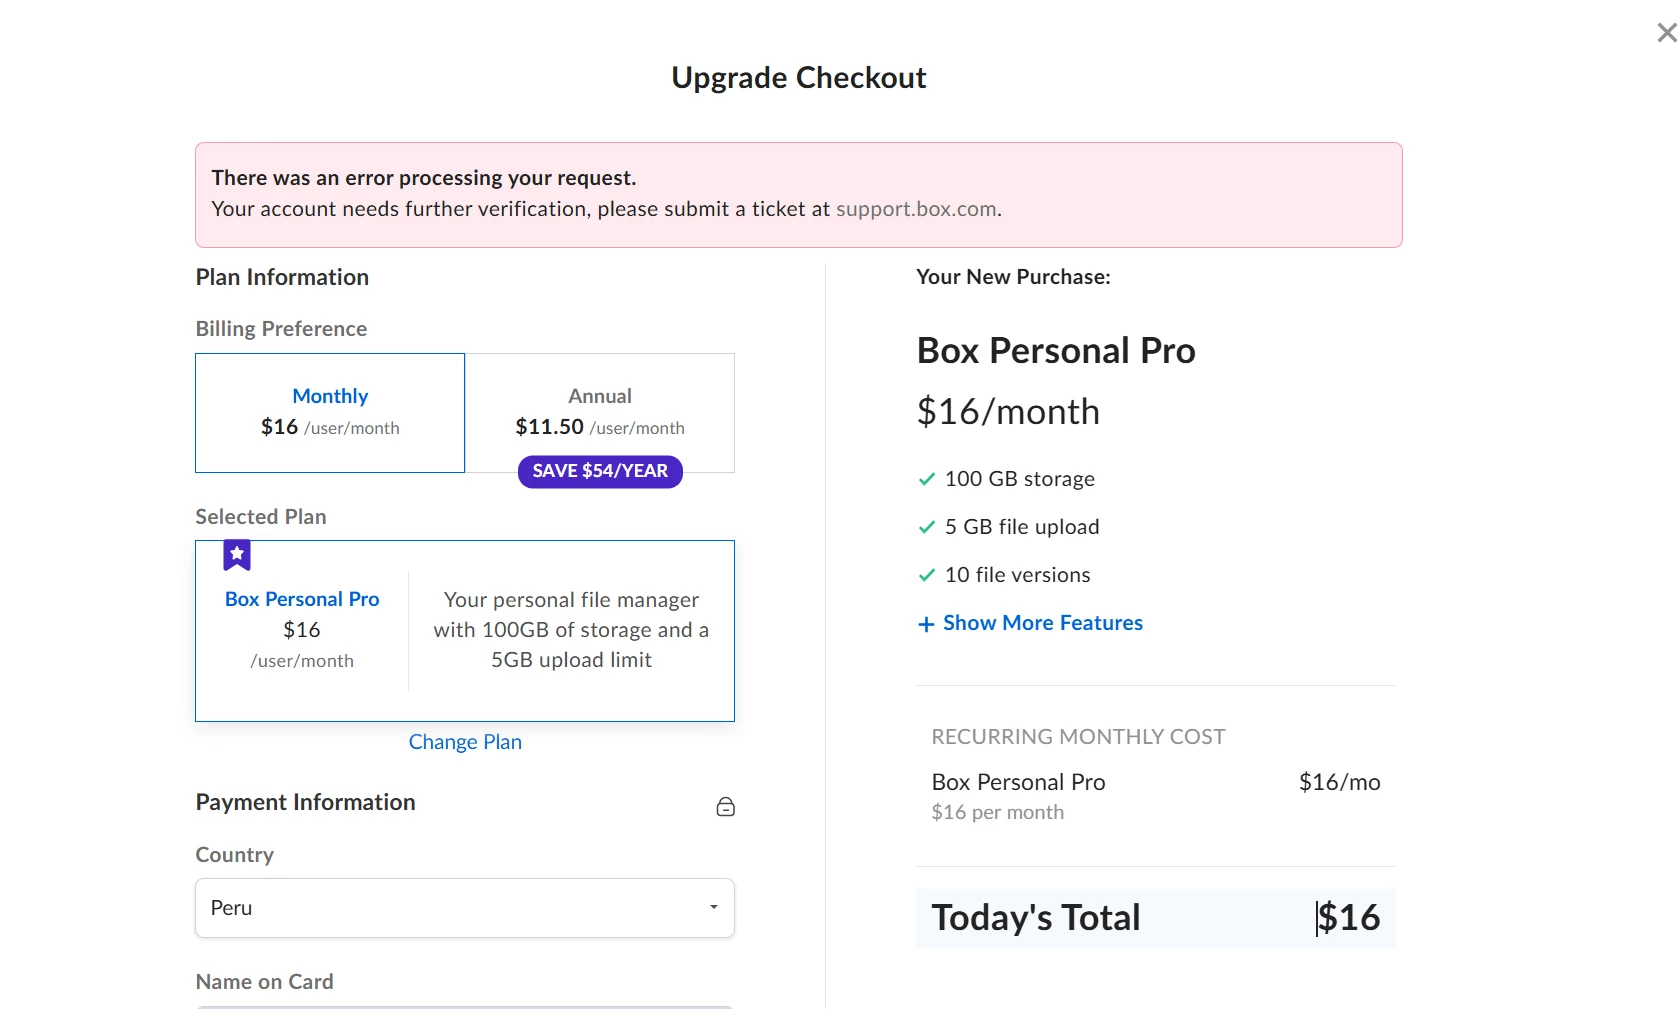Click the Name on Card field
Image resolution: width=1678 pixels, height=1009 pixels.
[465, 1006]
